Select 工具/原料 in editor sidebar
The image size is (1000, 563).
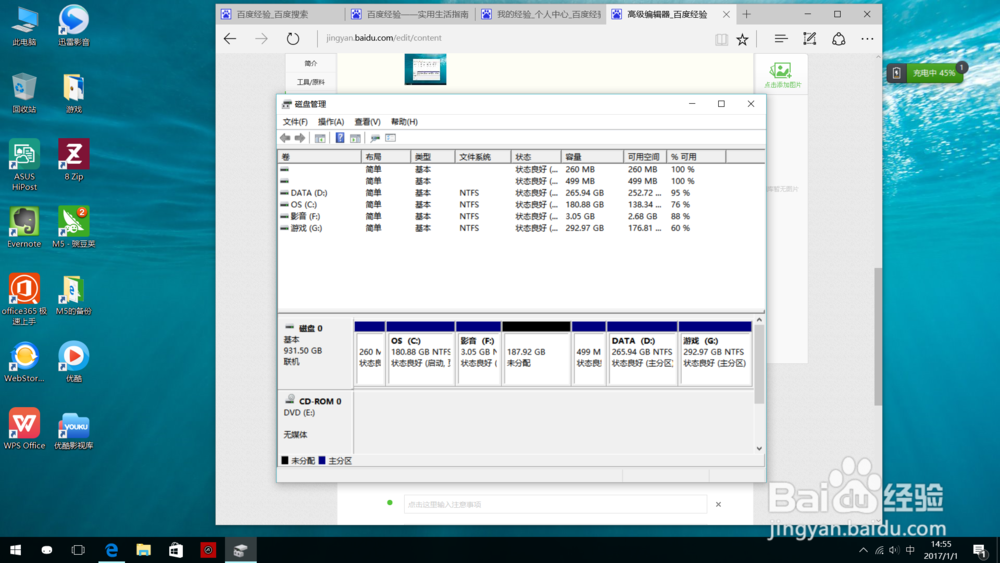(x=311, y=82)
